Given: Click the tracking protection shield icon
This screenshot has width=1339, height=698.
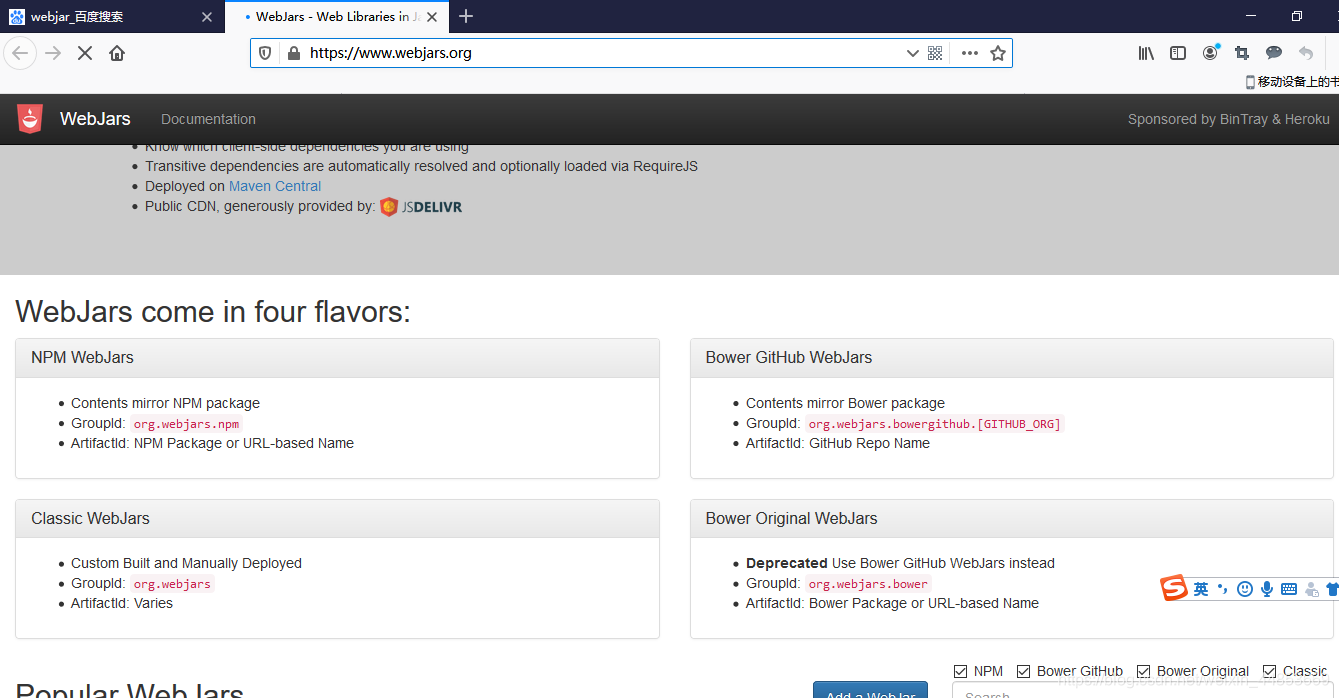Looking at the screenshot, I should tap(265, 53).
